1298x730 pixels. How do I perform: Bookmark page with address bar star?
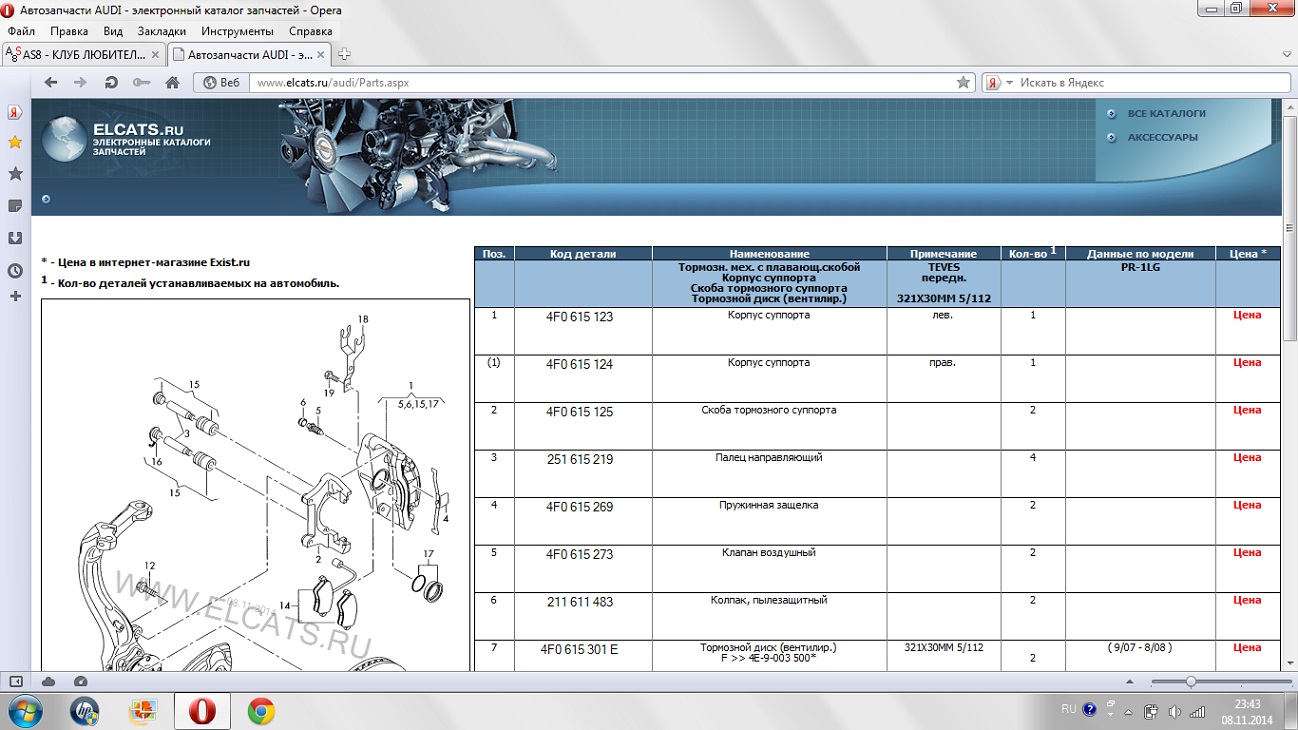[x=963, y=83]
